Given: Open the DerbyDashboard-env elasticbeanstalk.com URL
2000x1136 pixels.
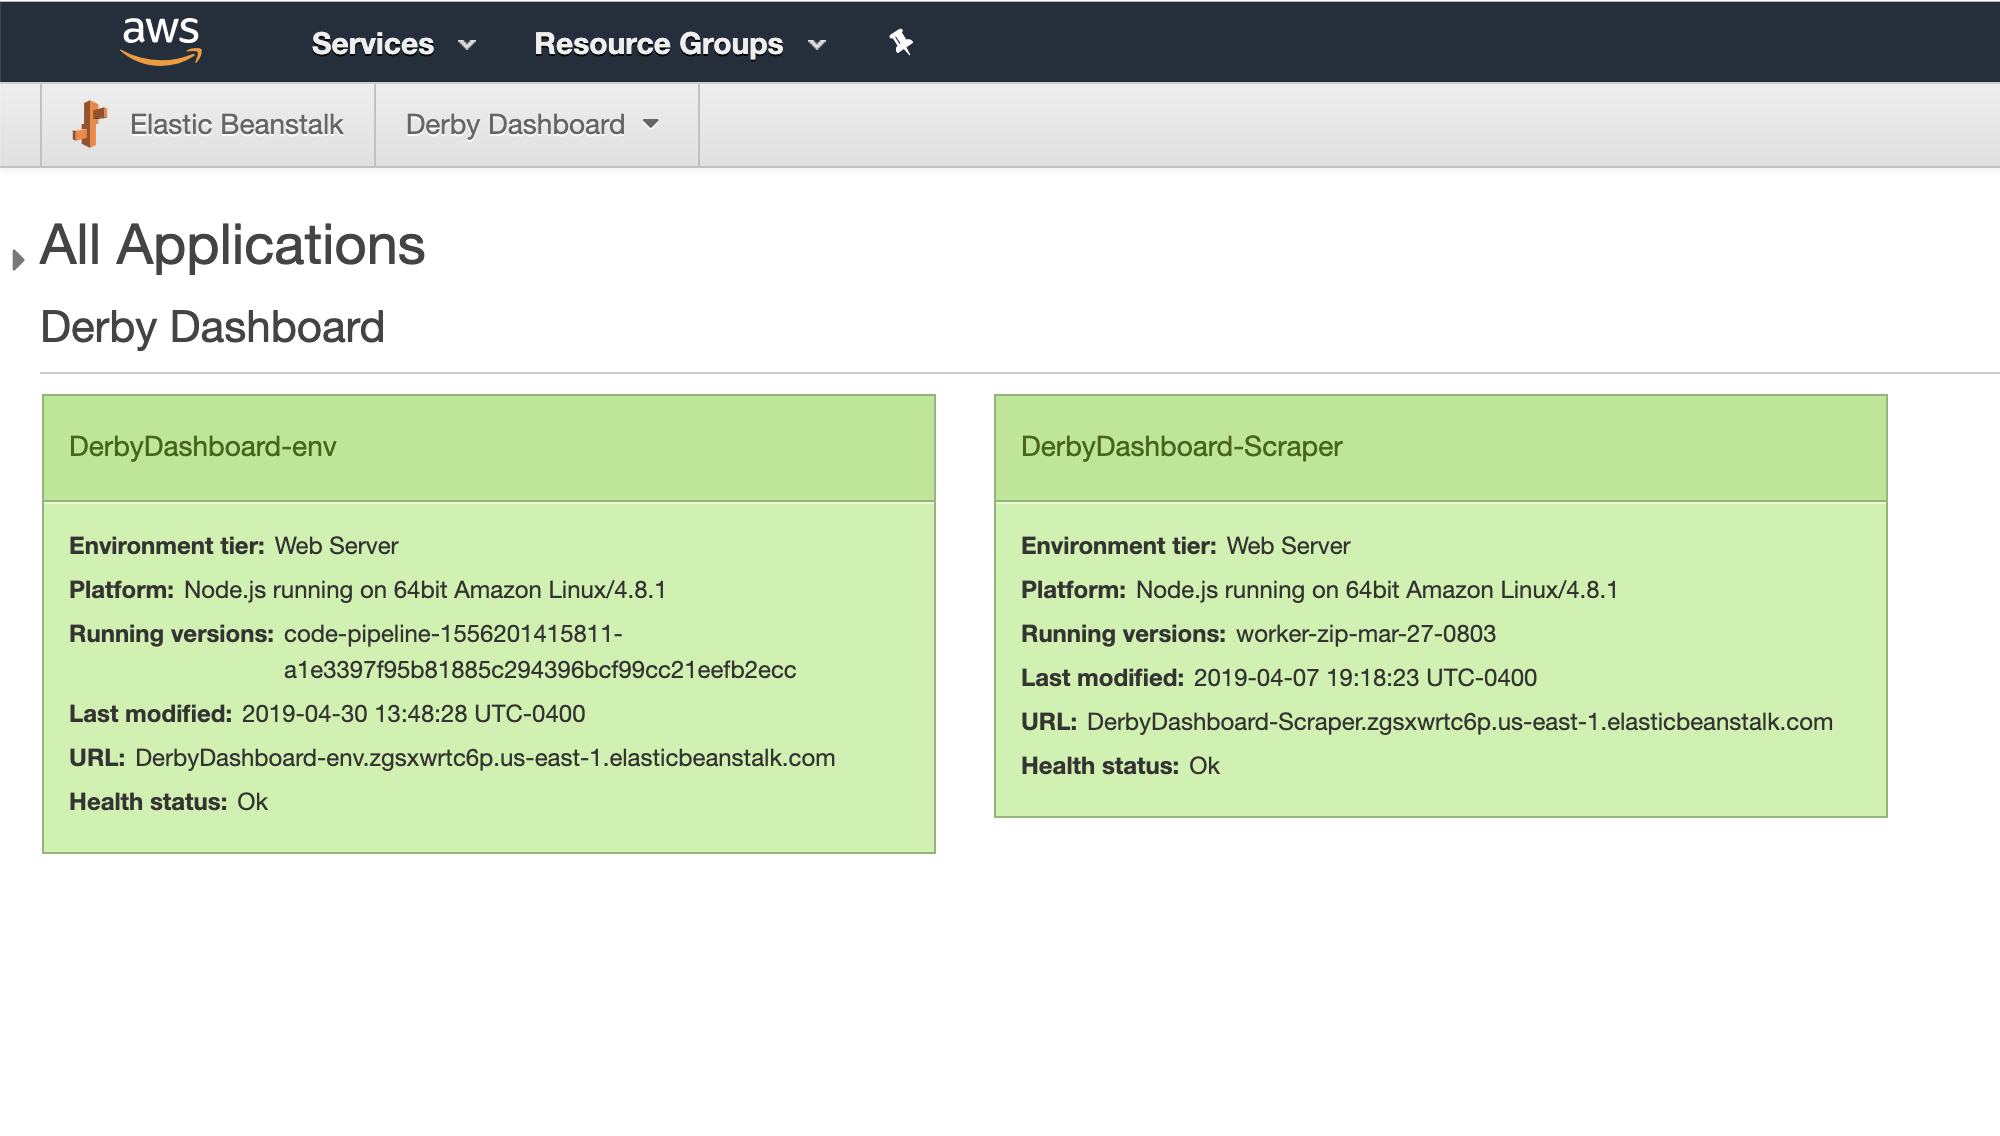Looking at the screenshot, I should tap(485, 758).
